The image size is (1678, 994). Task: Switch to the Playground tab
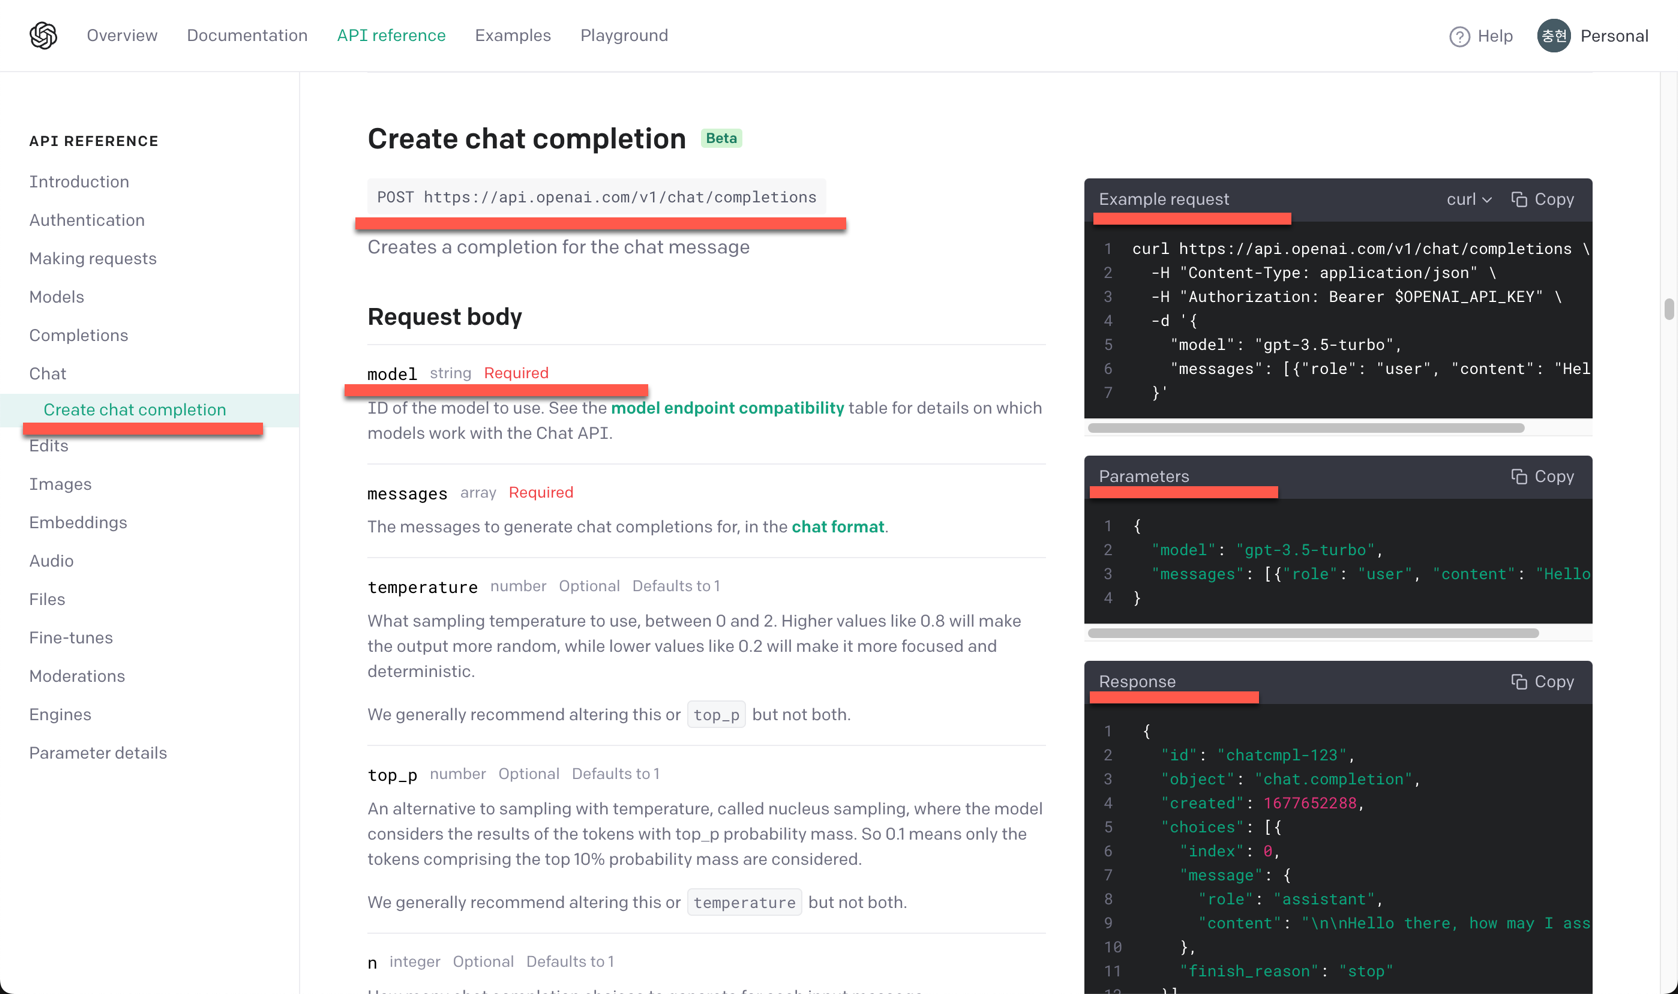click(x=624, y=36)
